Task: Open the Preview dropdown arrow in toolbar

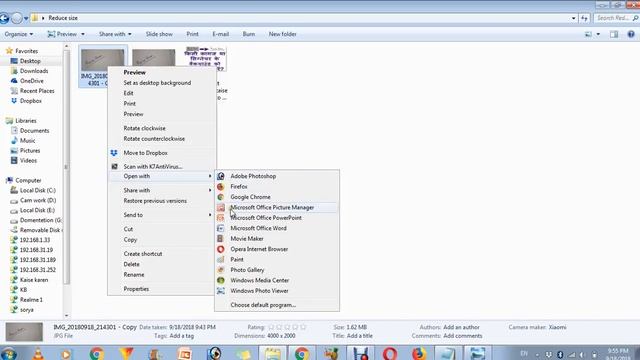Action: tap(83, 34)
